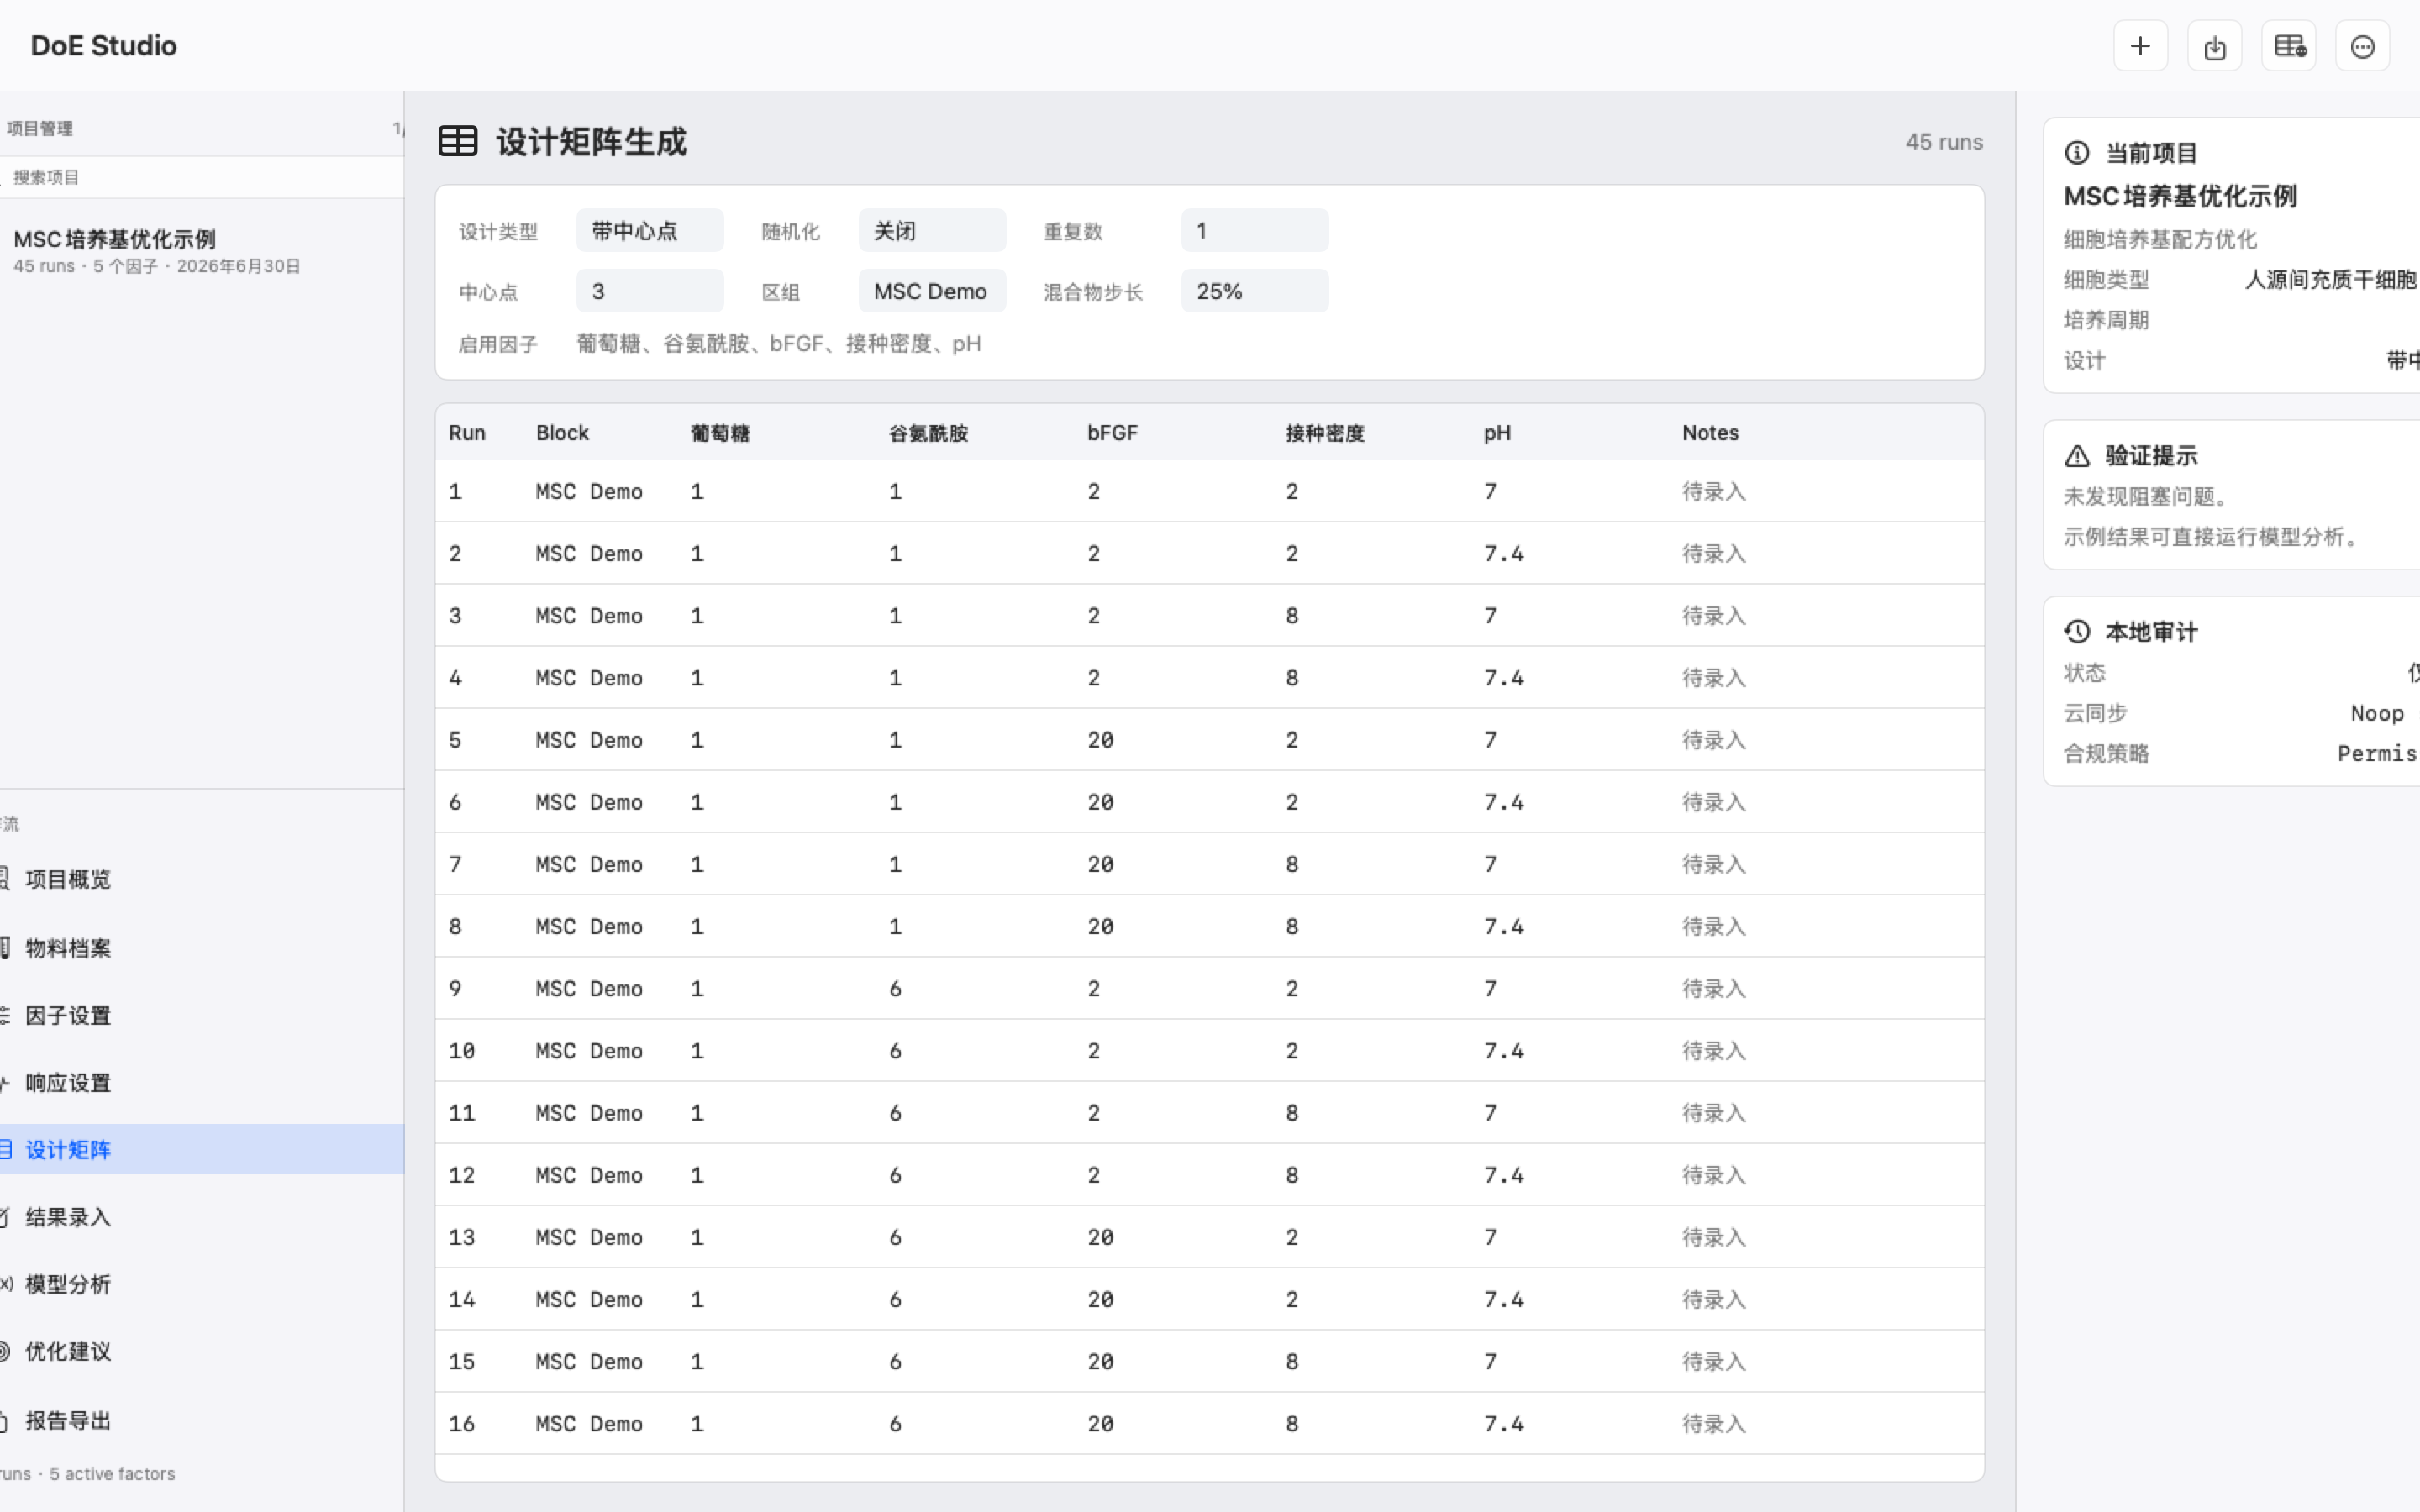Click the 重复数 field showing 1

point(1254,231)
